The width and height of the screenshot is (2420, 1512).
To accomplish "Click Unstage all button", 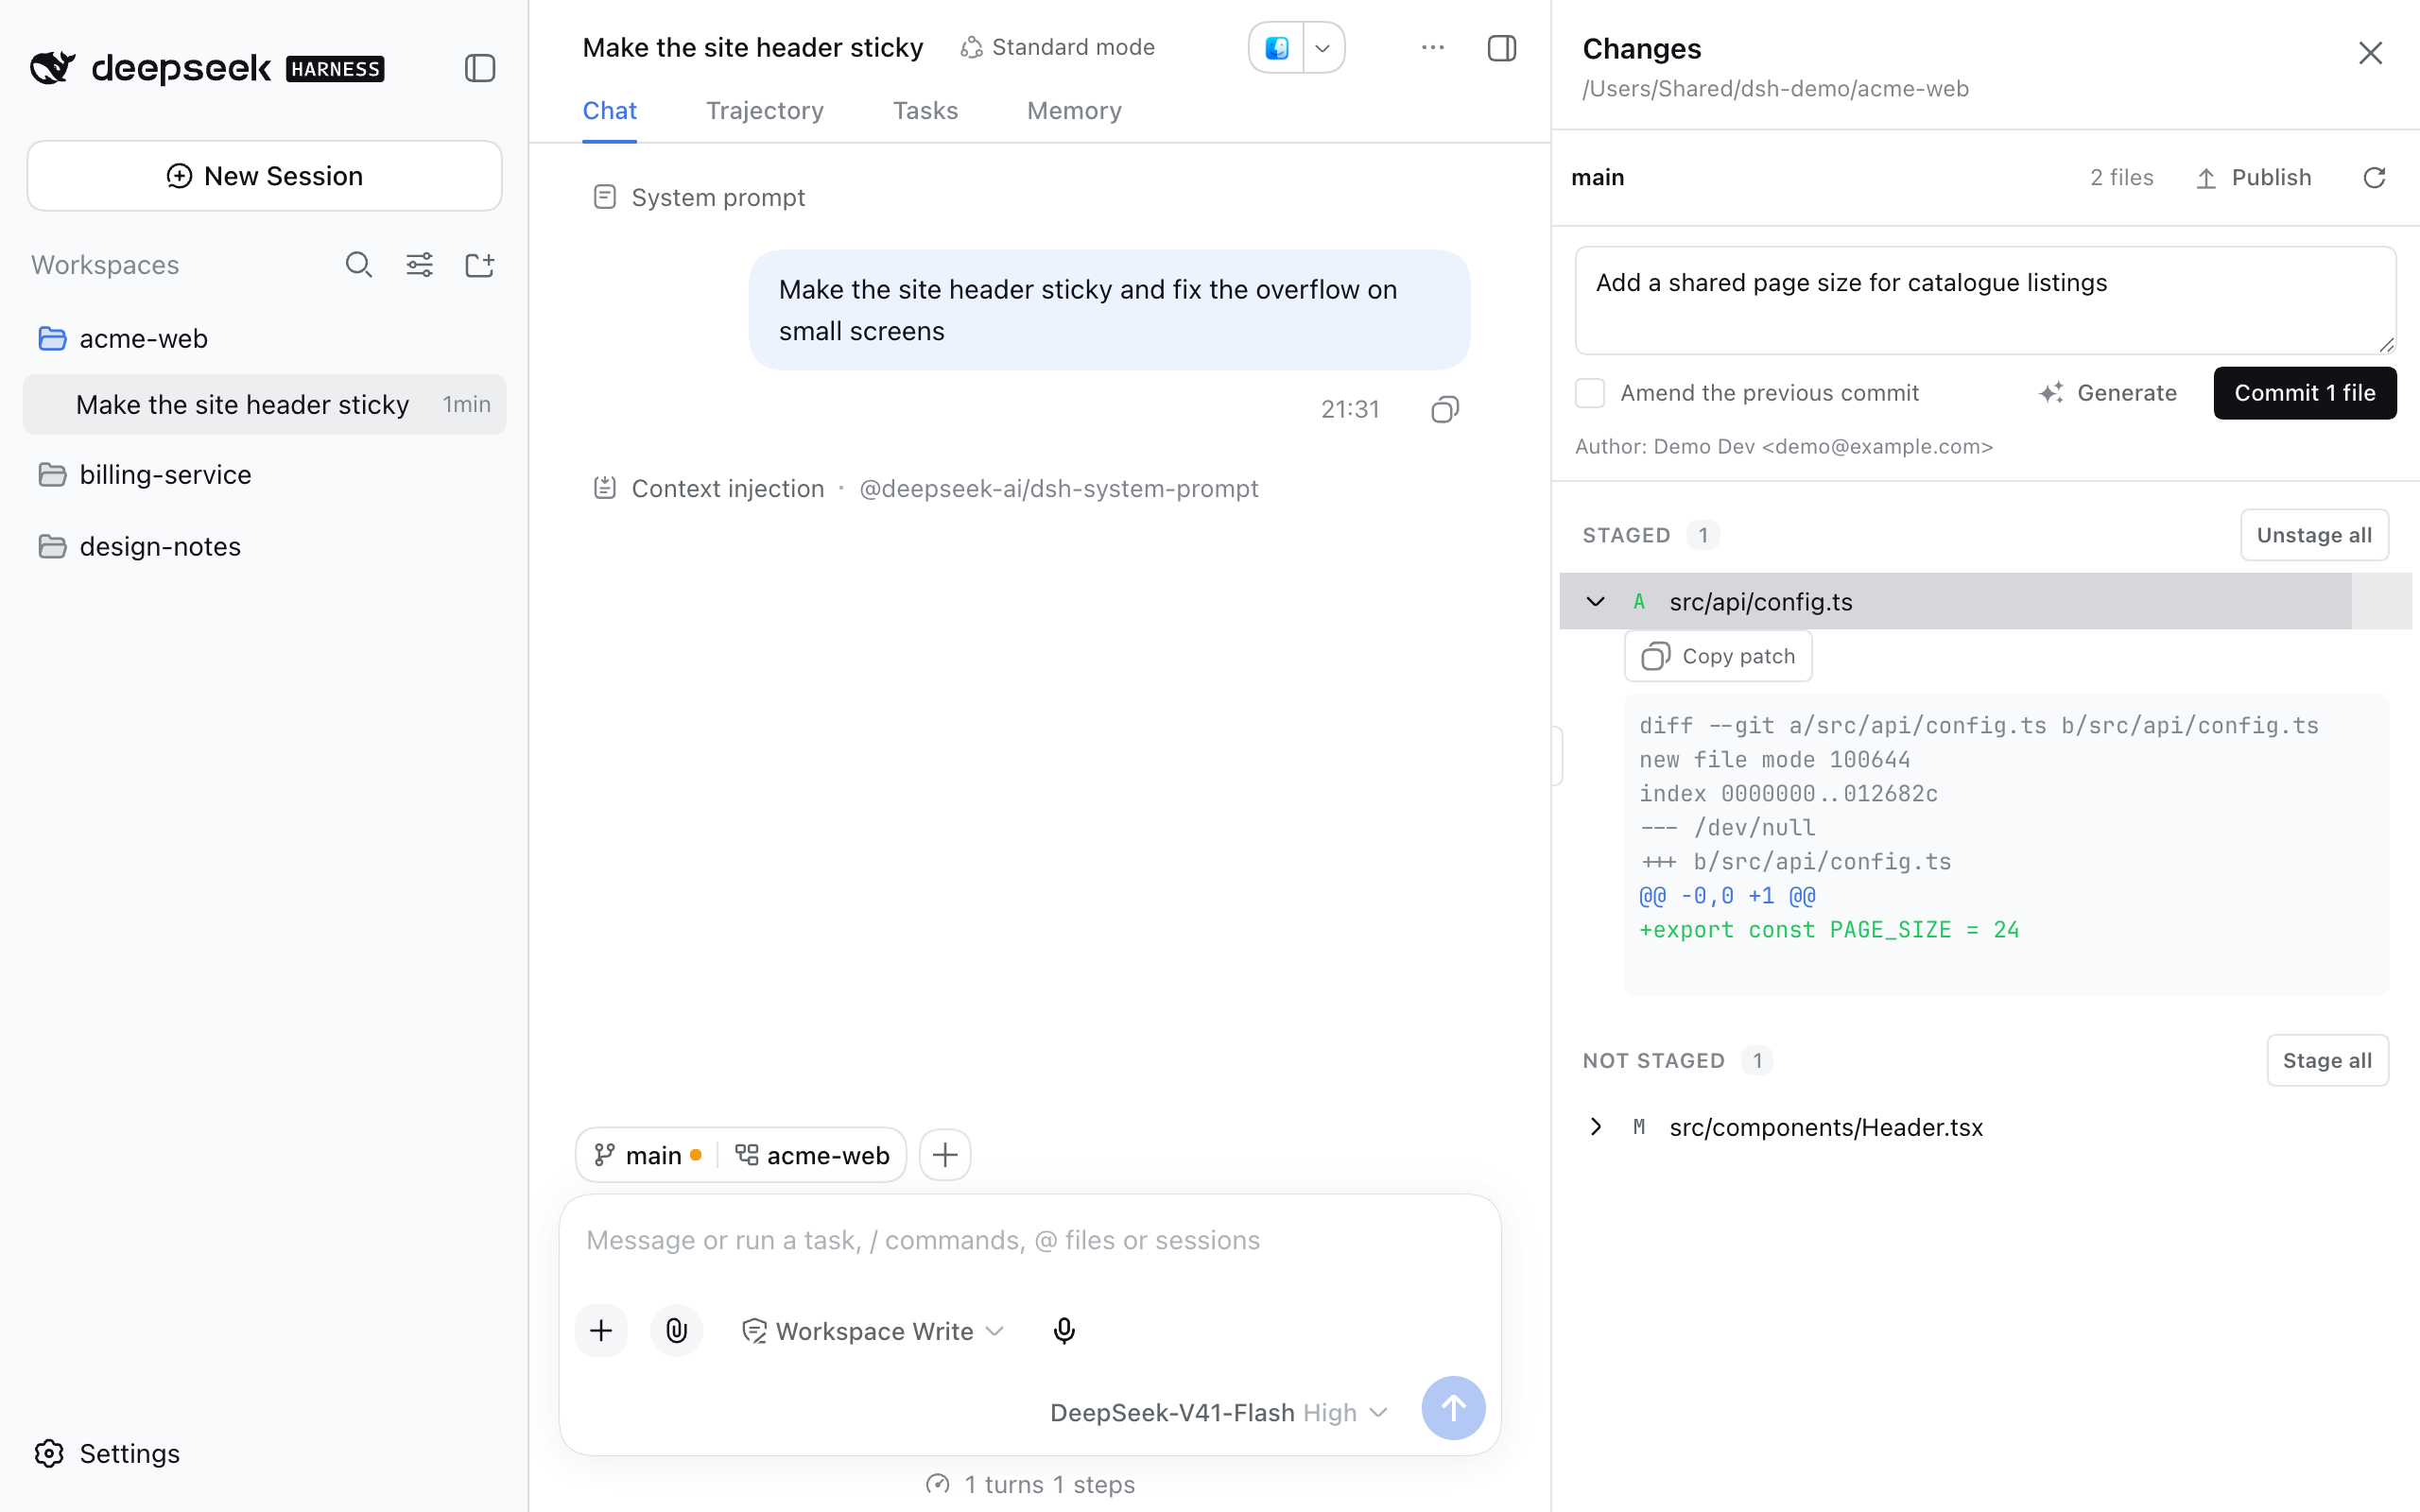I will click(x=2314, y=535).
